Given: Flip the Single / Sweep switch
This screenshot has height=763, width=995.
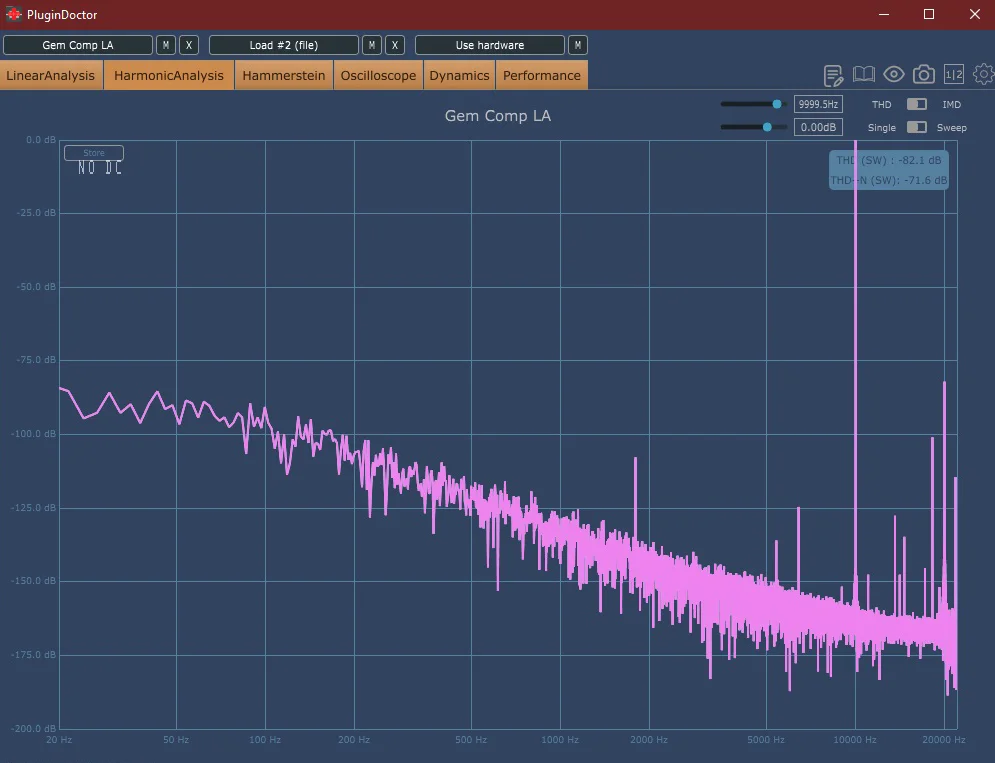Looking at the screenshot, I should pyautogui.click(x=916, y=127).
